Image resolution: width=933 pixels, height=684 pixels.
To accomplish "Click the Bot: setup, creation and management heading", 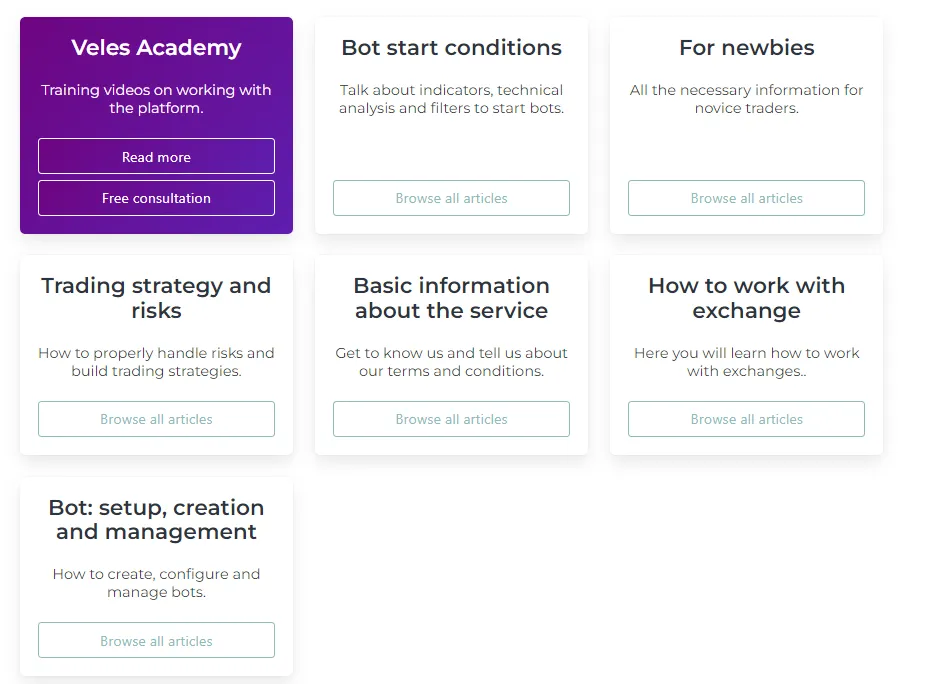I will pyautogui.click(x=156, y=520).
